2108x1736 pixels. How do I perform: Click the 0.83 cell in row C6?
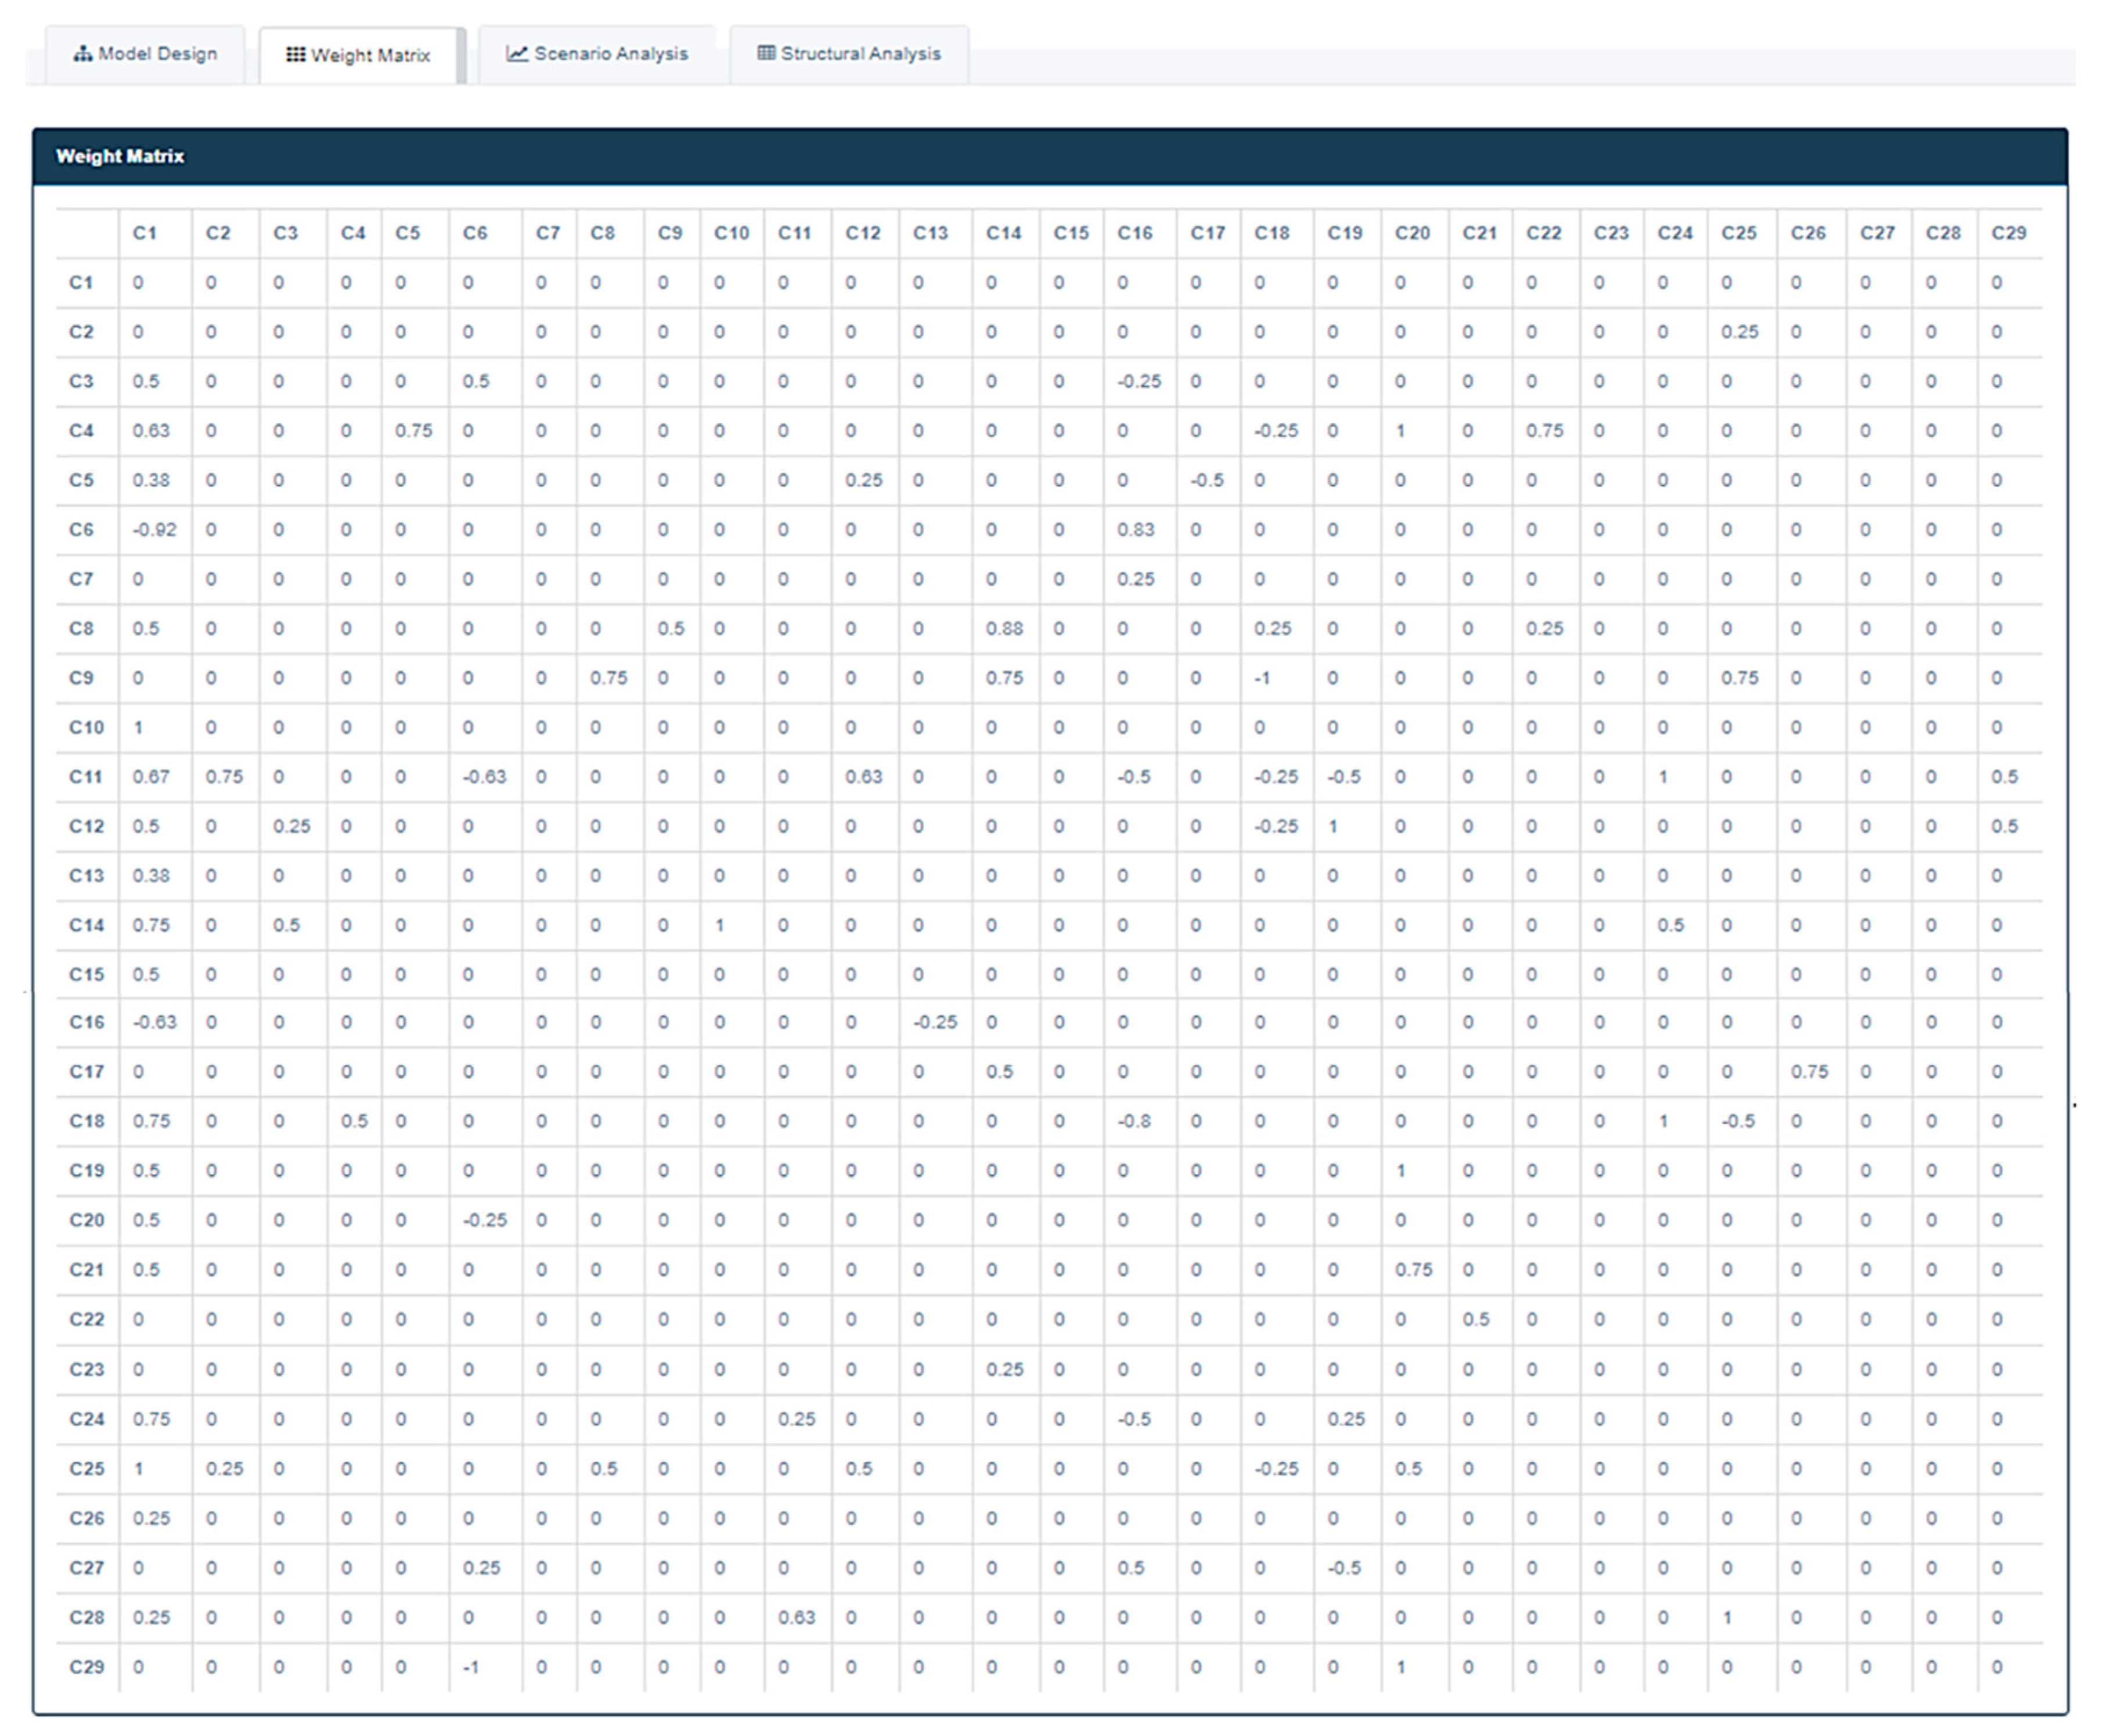pyautogui.click(x=1135, y=530)
